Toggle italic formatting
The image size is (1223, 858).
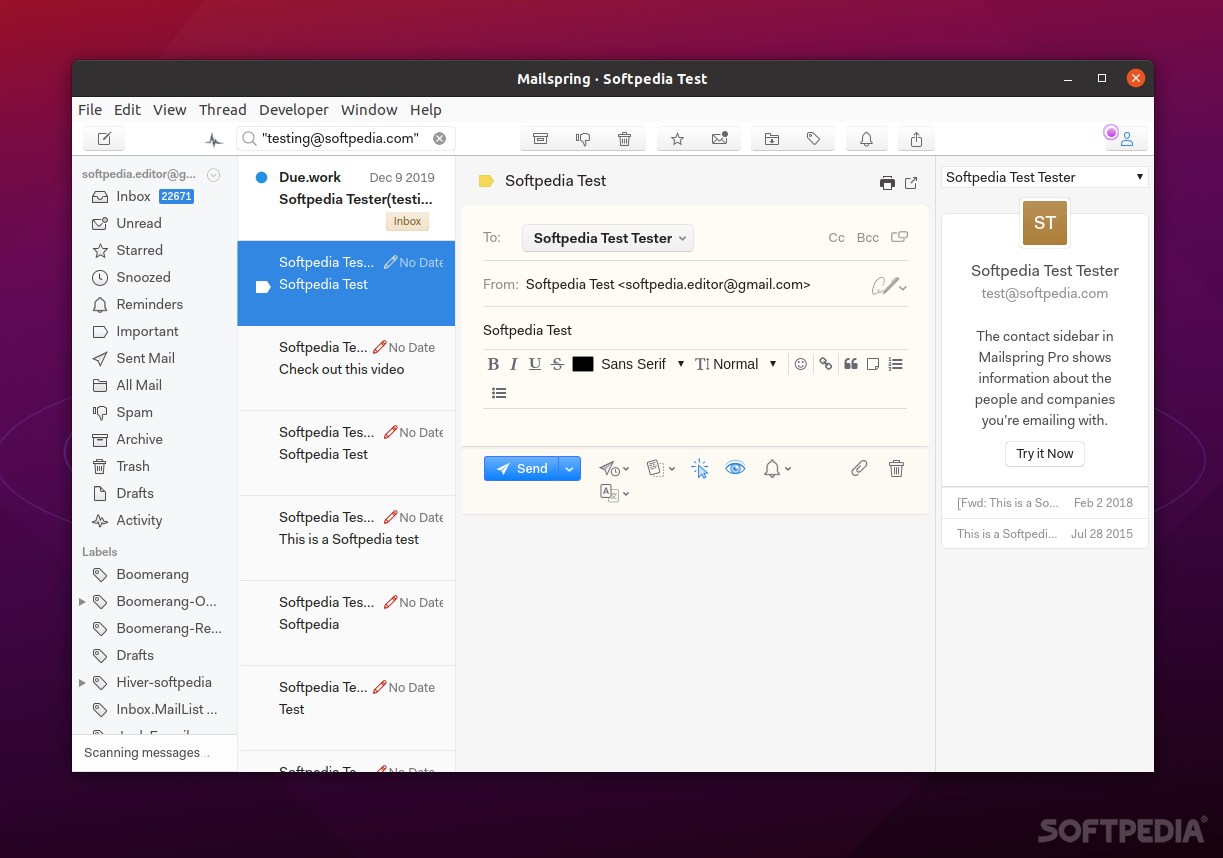(514, 364)
